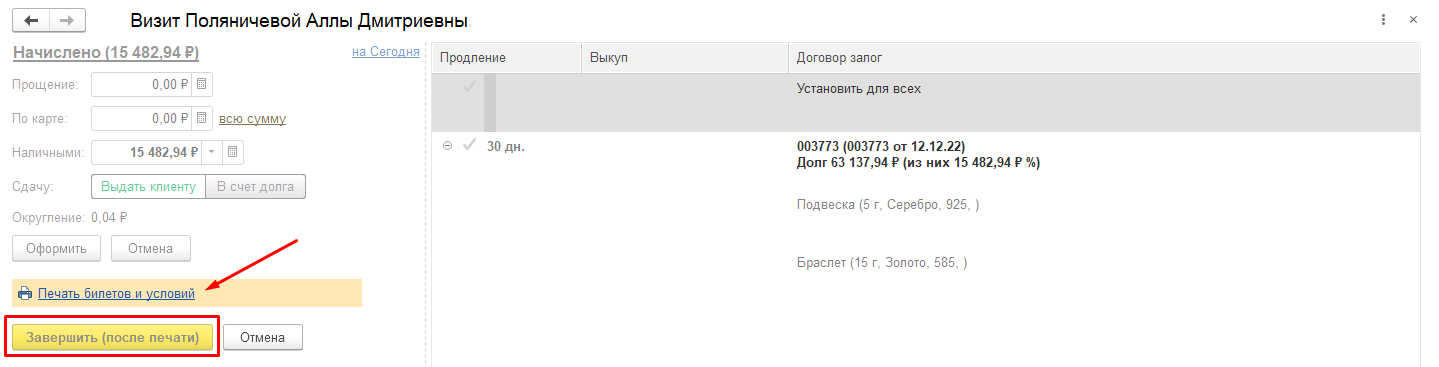Image resolution: width=1439 pixels, height=367 pixels.
Task: Open calculator for Наличными field
Action: 233,153
